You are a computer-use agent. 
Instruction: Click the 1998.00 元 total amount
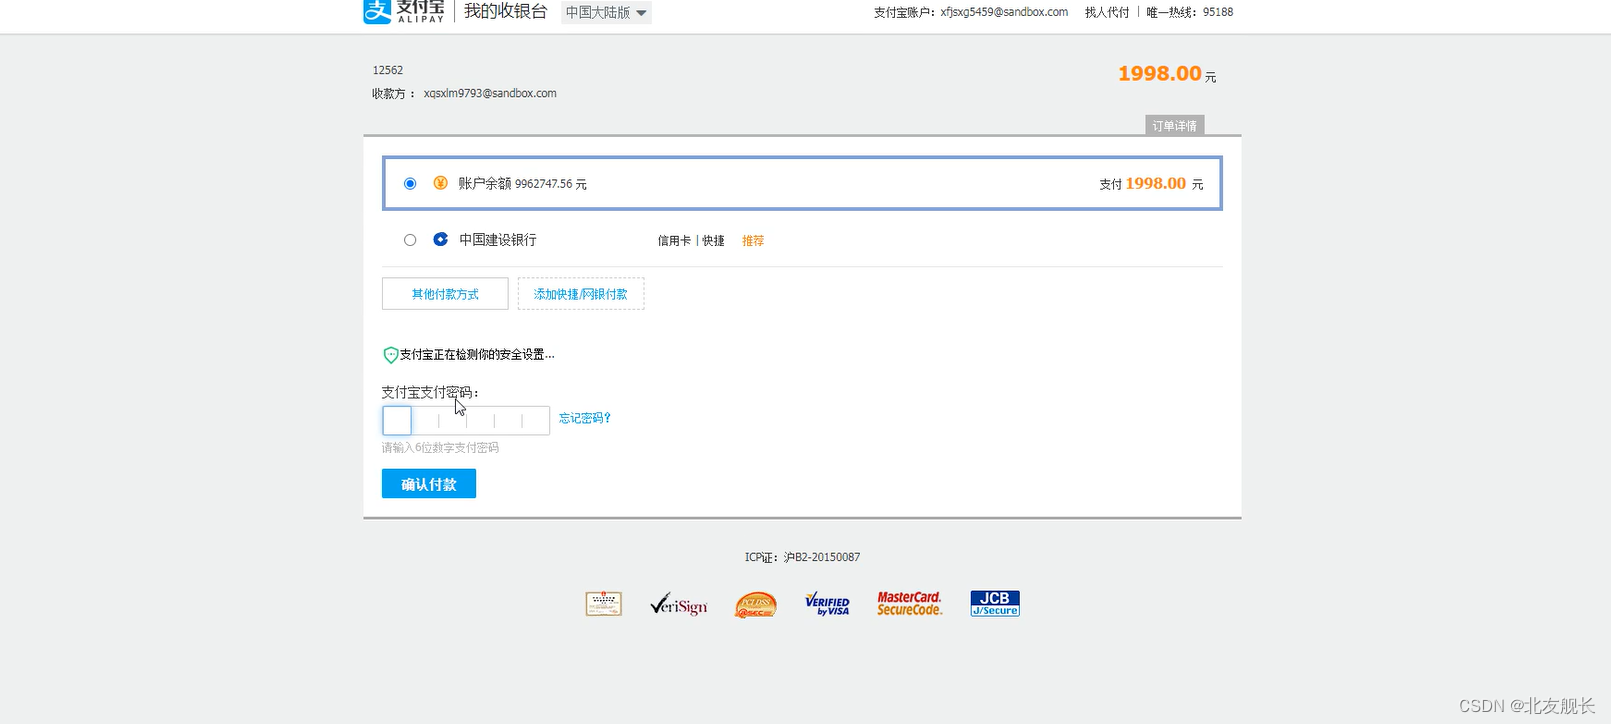pos(1167,74)
